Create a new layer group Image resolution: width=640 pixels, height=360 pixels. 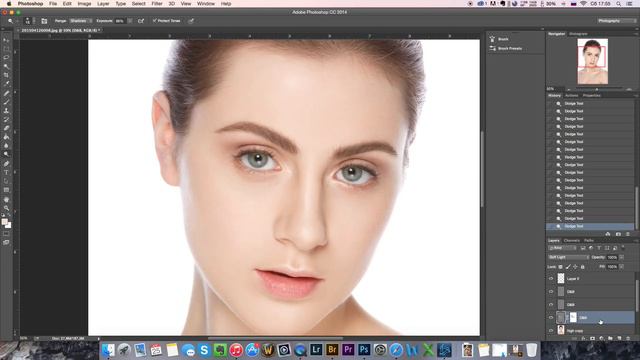click(x=610, y=338)
